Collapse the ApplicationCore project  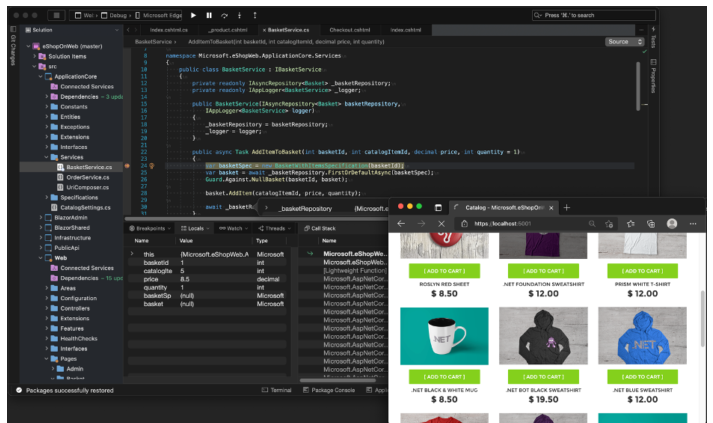point(40,76)
